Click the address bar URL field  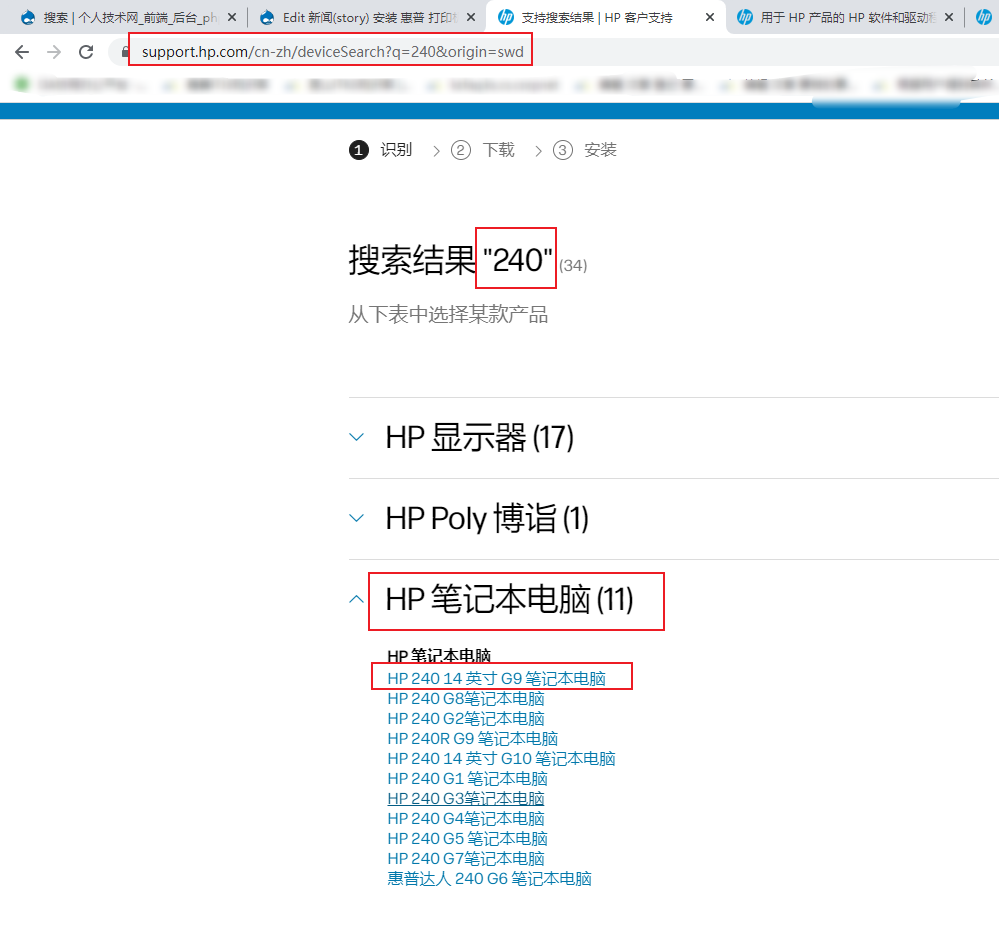point(333,52)
